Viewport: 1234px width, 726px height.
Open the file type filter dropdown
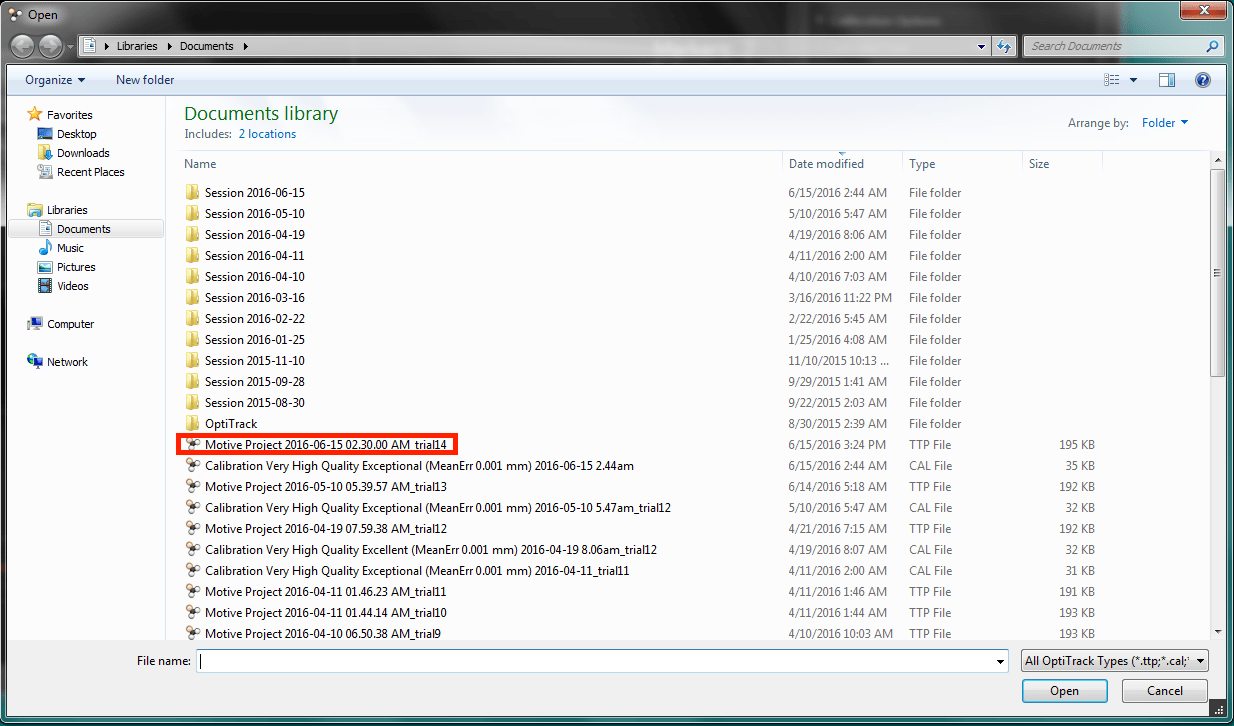(x=1115, y=661)
